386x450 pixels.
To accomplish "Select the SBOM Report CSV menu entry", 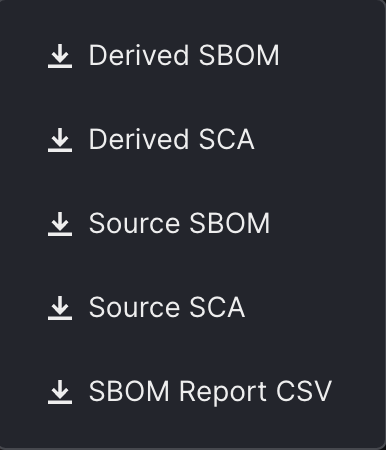I will pos(193,392).
